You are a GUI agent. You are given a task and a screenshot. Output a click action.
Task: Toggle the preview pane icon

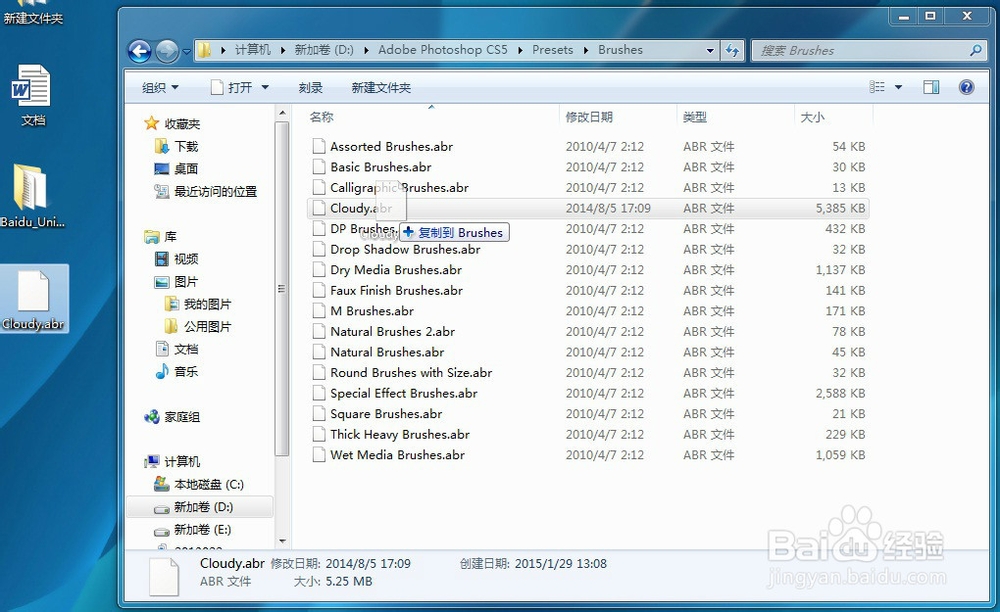931,87
